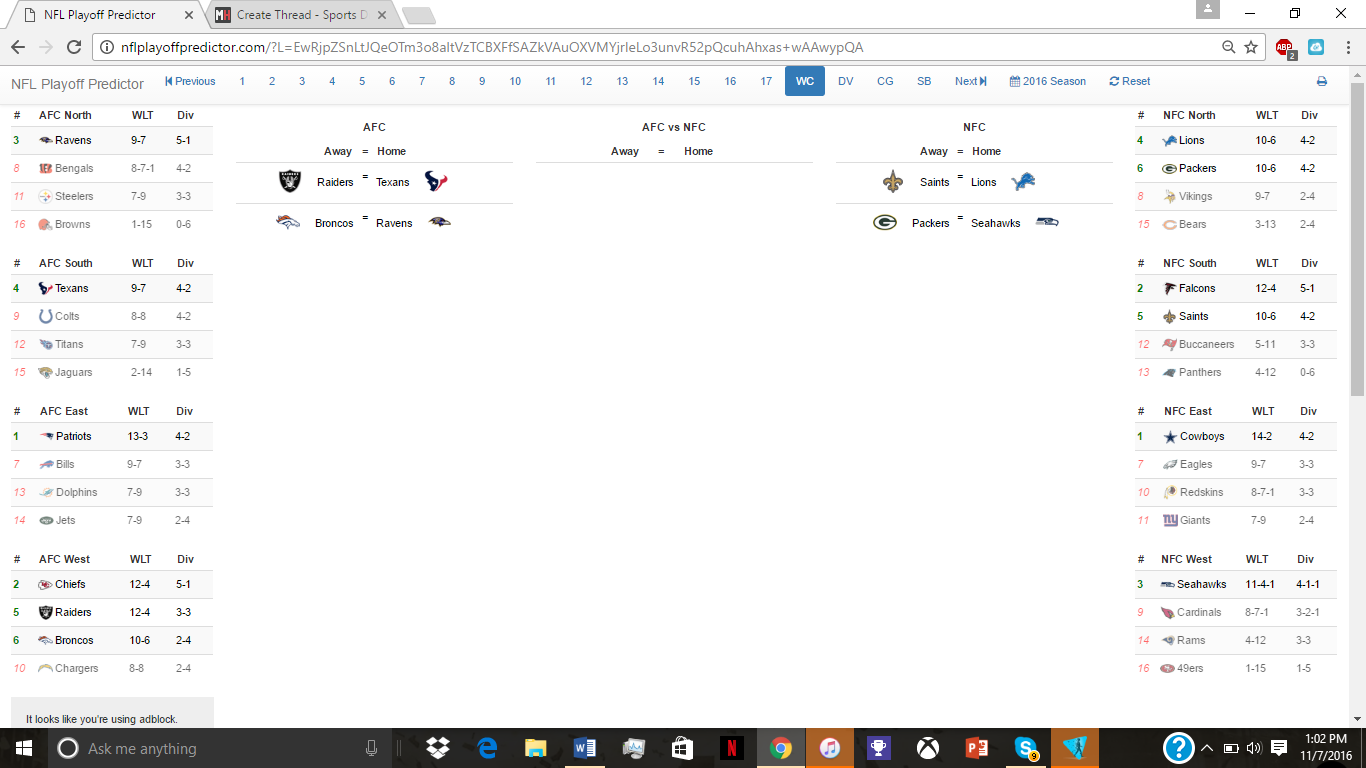1366x768 pixels.
Task: Click the Vikings row in NFC North
Action: [1236, 196]
